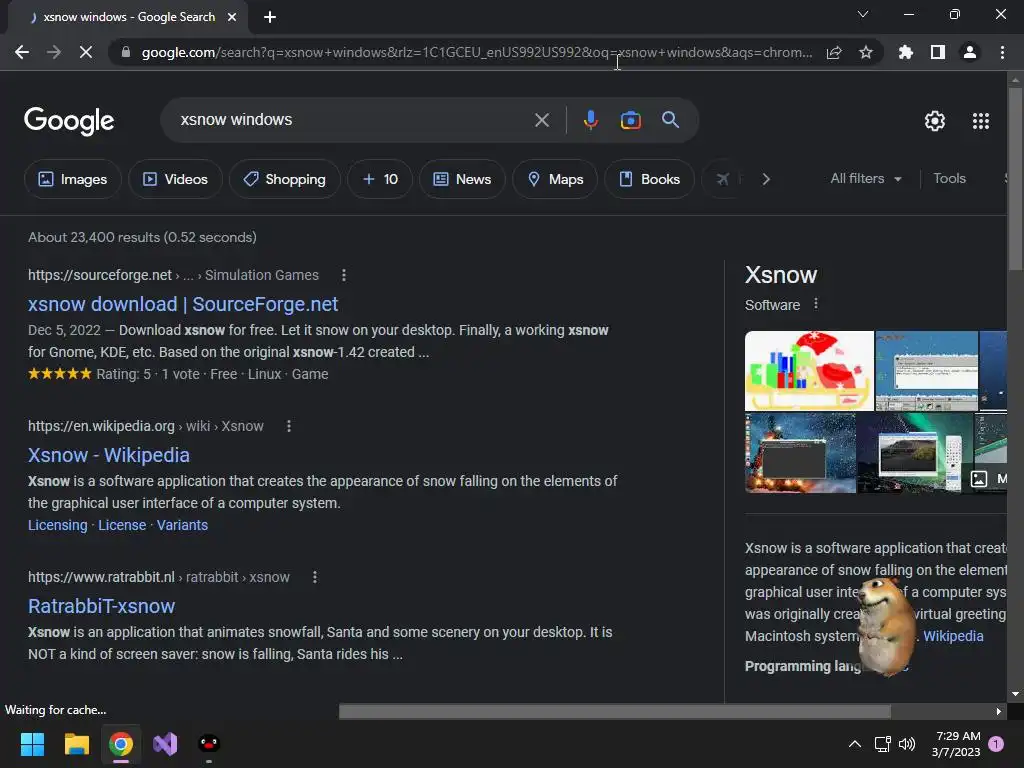Click the horizontal scrollbar thumb

tap(615, 711)
